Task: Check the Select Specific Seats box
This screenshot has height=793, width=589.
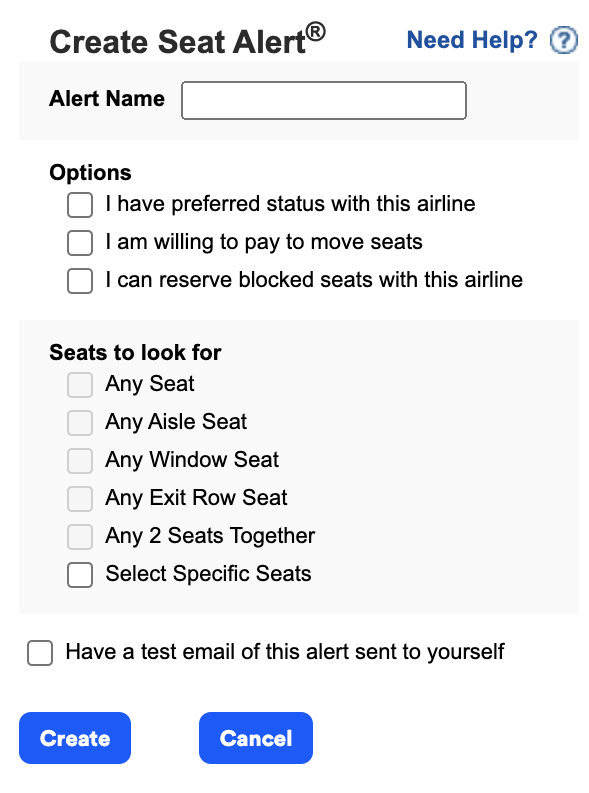Action: [80, 575]
